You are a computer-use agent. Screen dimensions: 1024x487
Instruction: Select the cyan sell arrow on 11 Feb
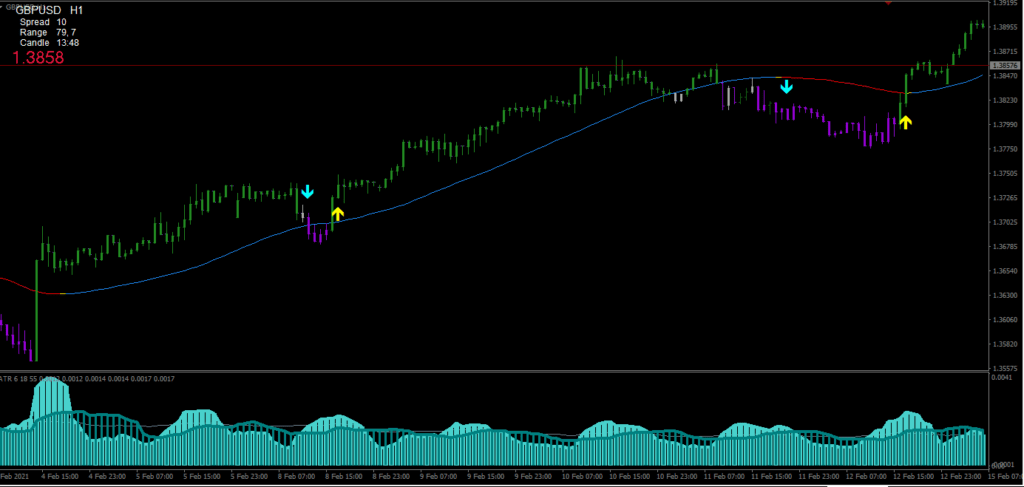(787, 87)
